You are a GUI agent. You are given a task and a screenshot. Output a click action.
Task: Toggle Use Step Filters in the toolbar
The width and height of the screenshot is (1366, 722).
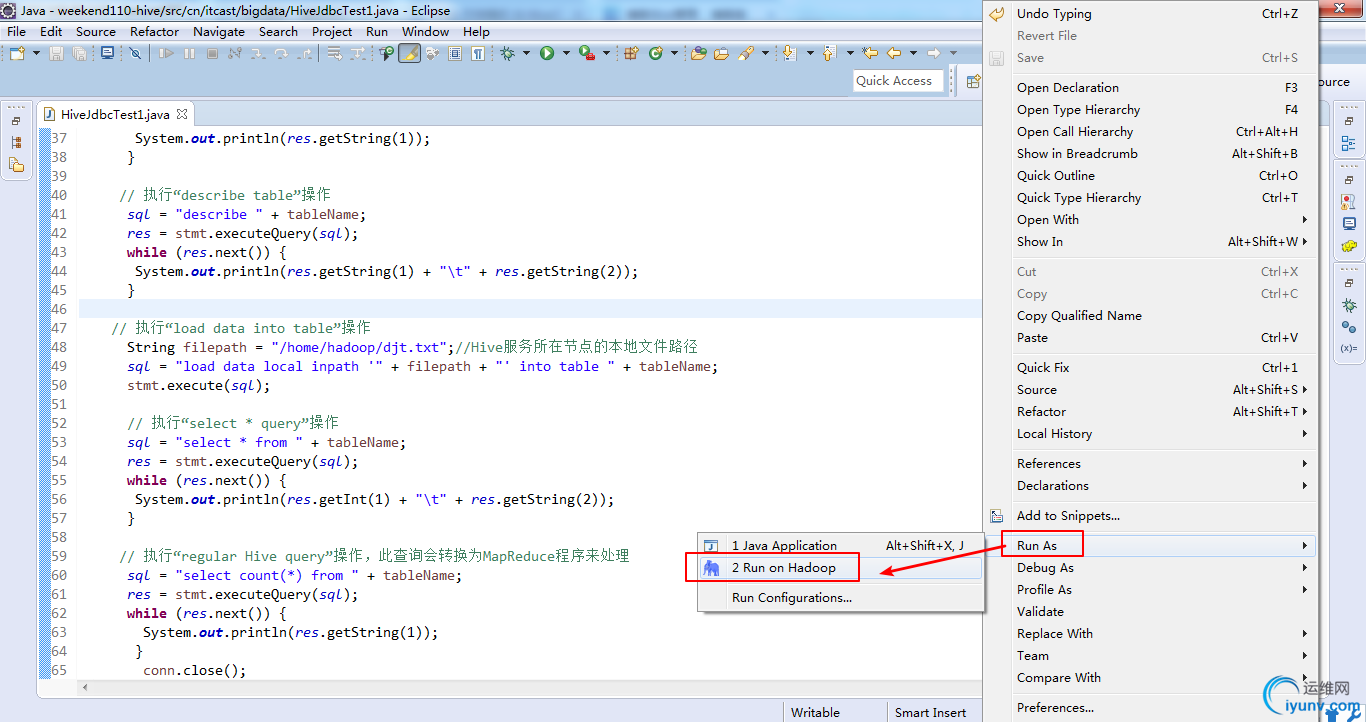click(x=357, y=53)
